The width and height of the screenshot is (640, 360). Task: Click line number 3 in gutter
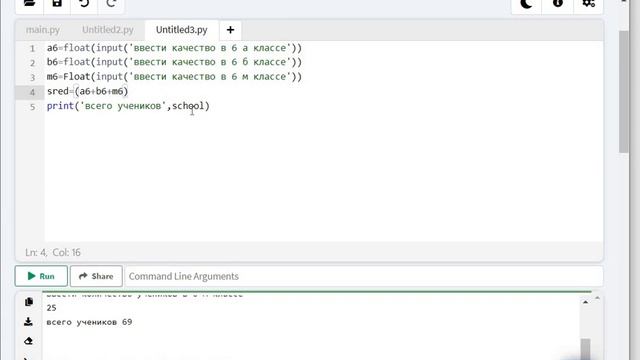click(32, 77)
